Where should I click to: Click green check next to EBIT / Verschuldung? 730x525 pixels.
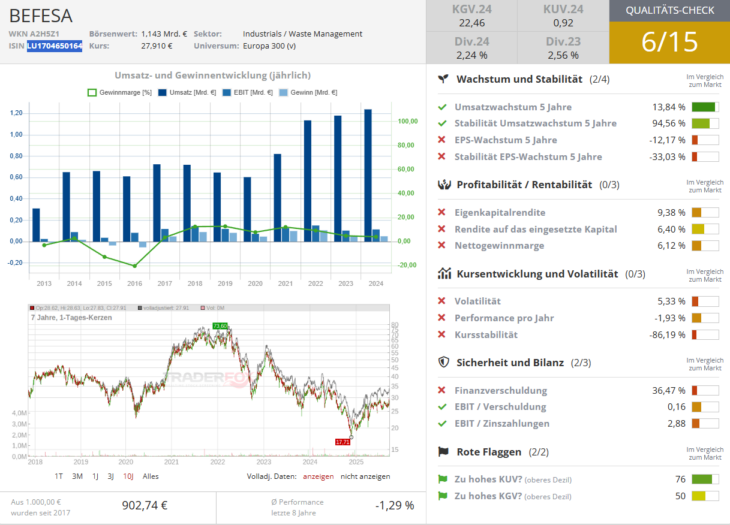(x=442, y=407)
